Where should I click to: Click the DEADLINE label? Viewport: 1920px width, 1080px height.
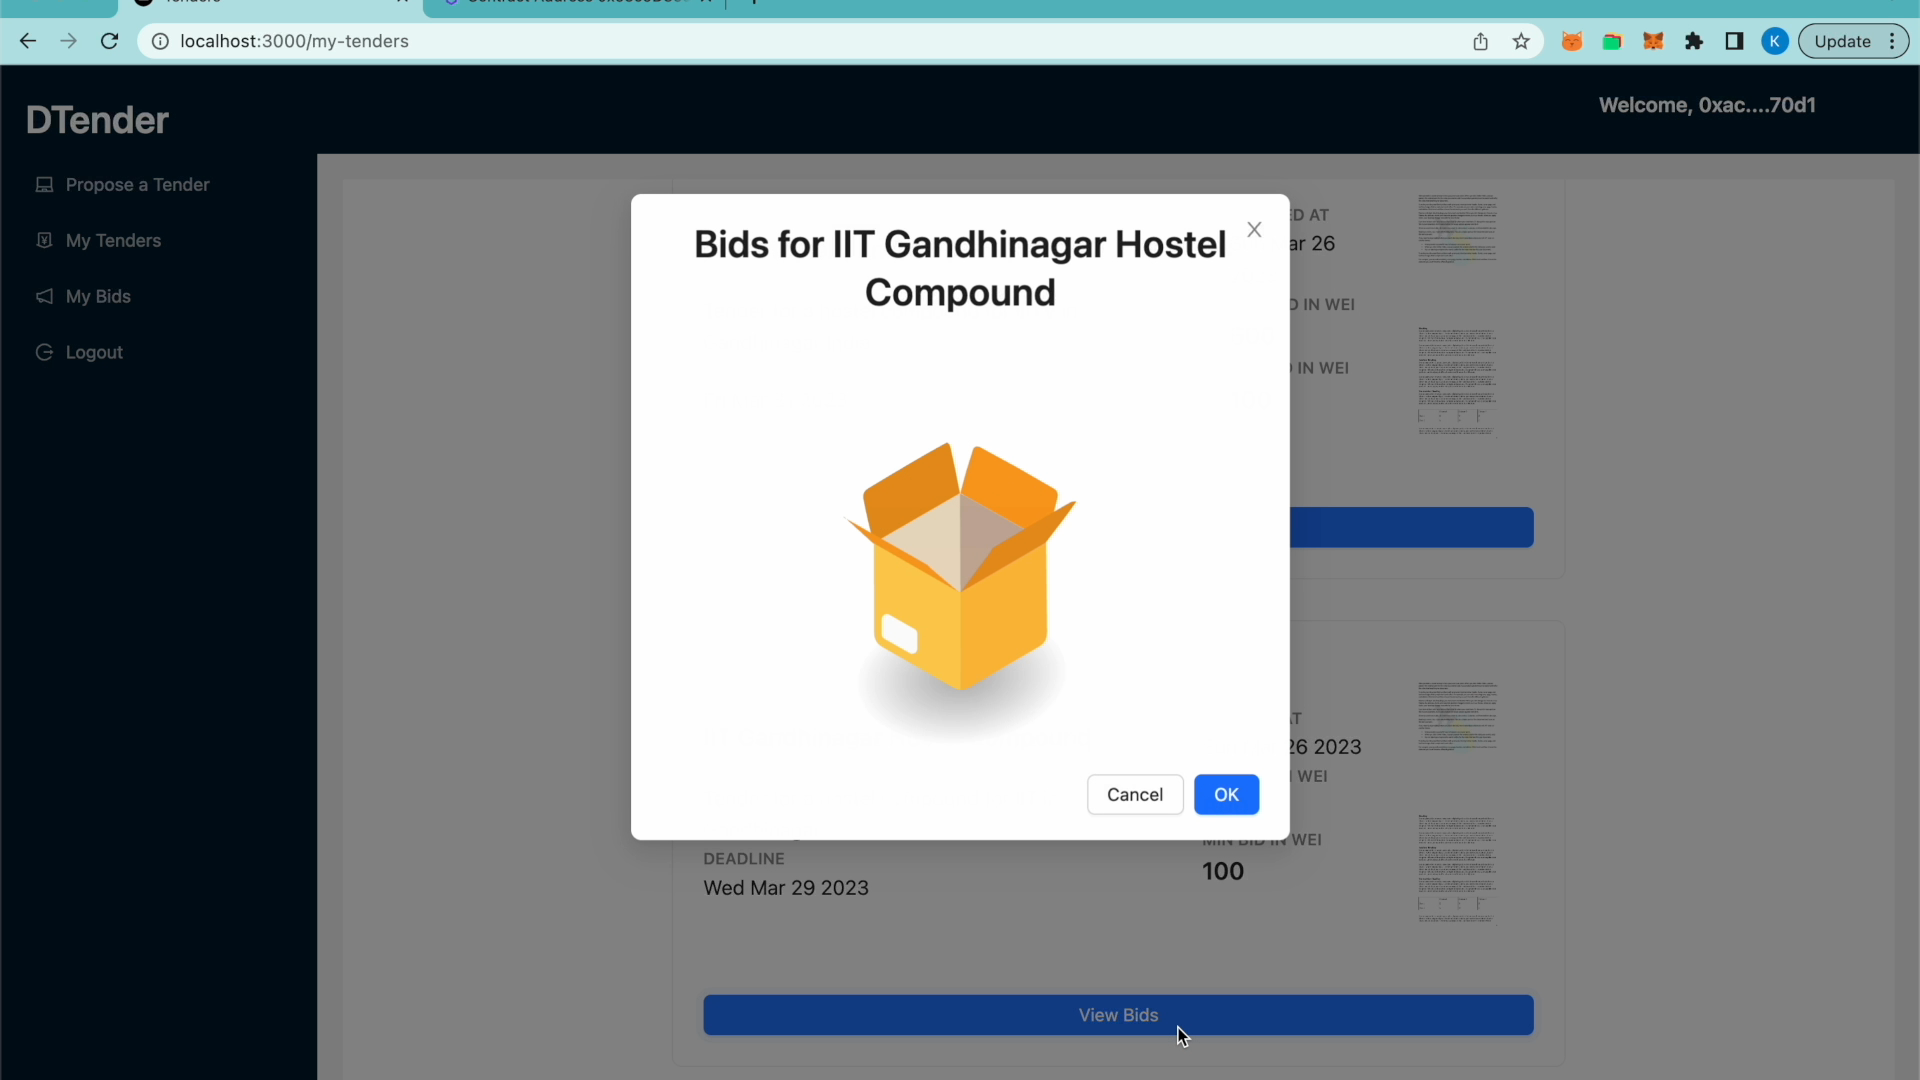(x=744, y=859)
